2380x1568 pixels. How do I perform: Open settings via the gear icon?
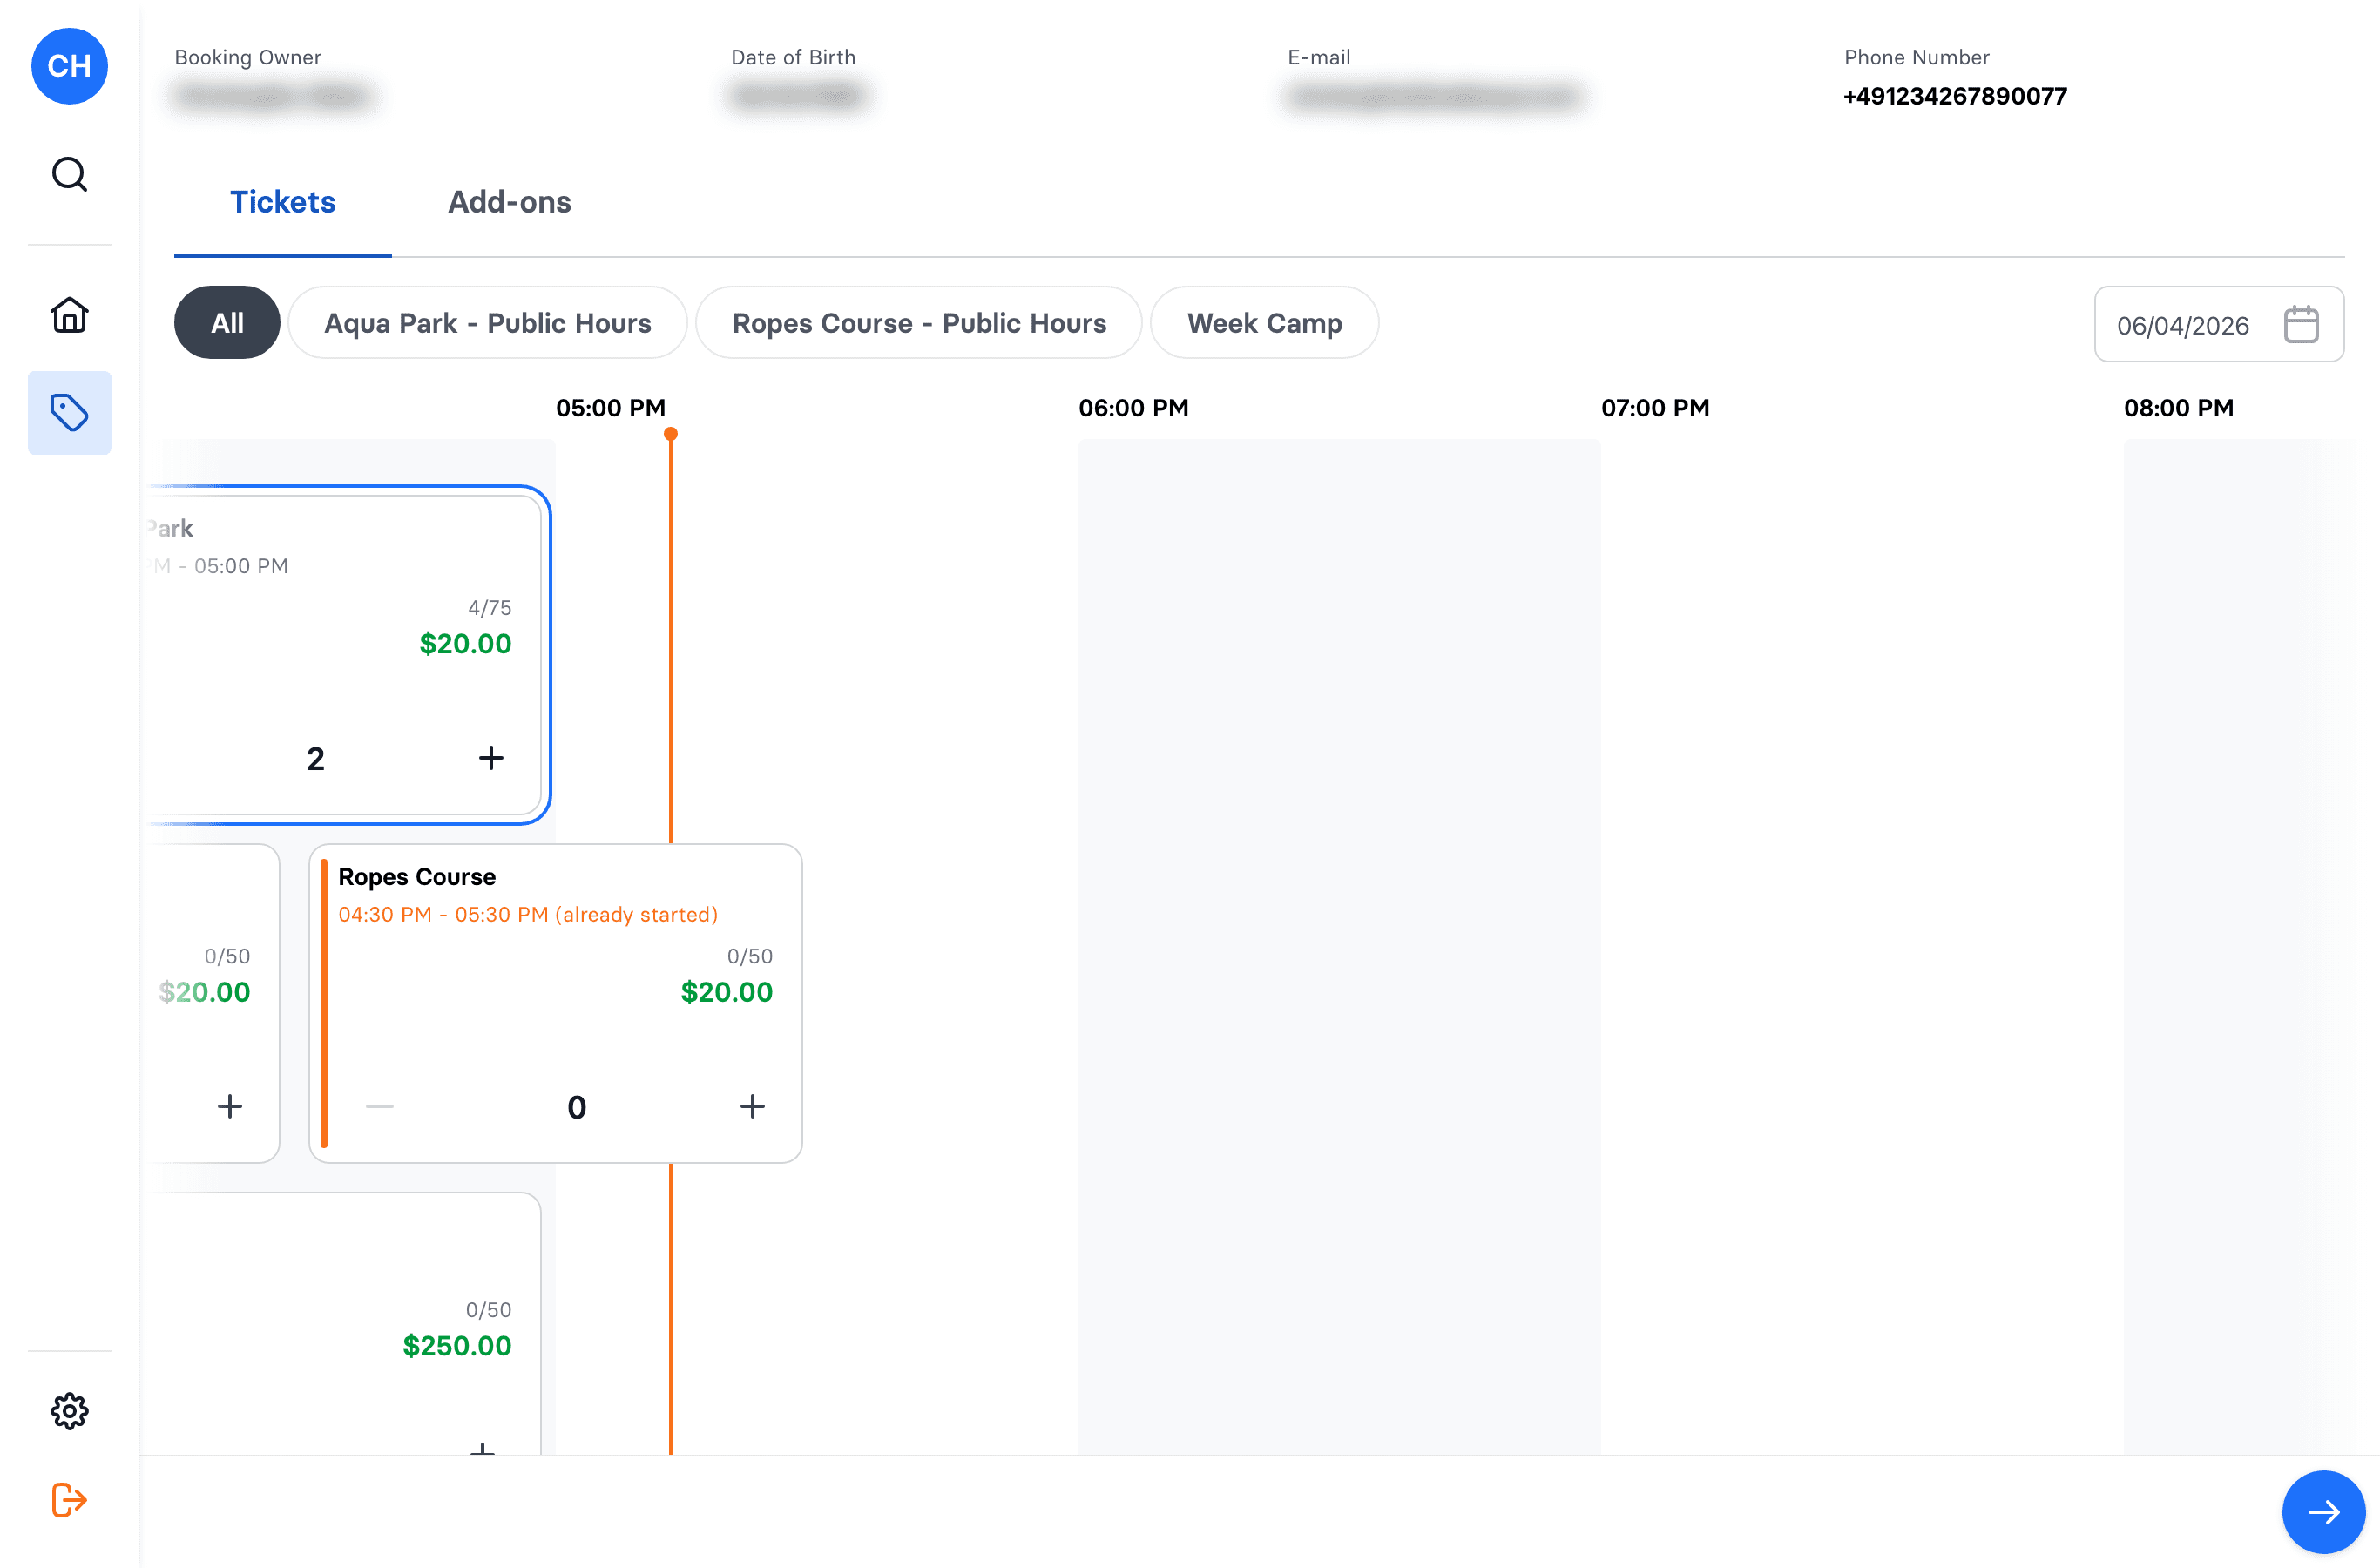pyautogui.click(x=69, y=1411)
